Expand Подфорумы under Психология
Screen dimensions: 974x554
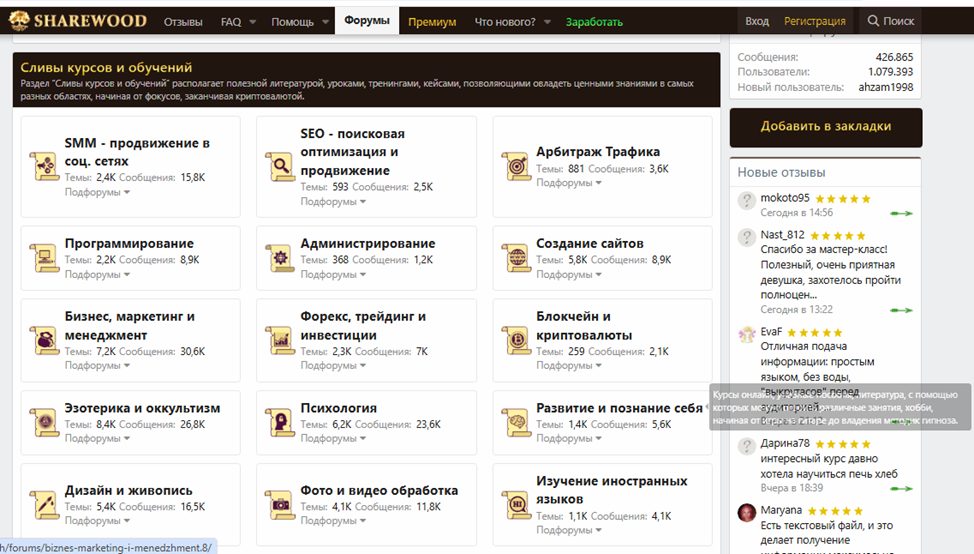333,438
